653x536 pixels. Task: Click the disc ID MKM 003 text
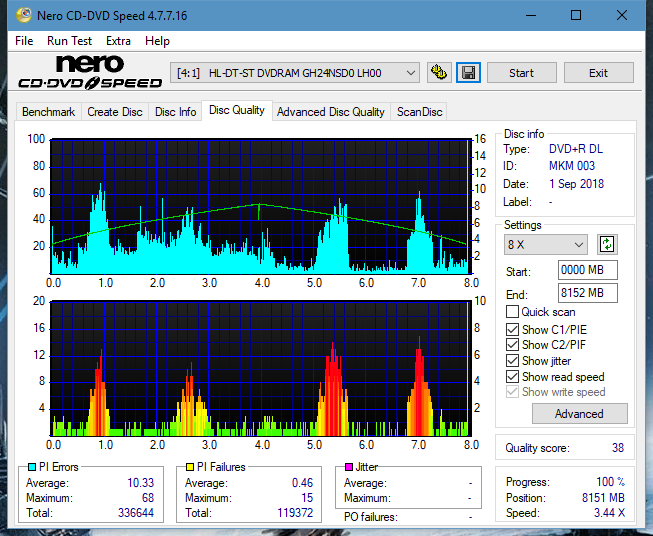tap(572, 166)
